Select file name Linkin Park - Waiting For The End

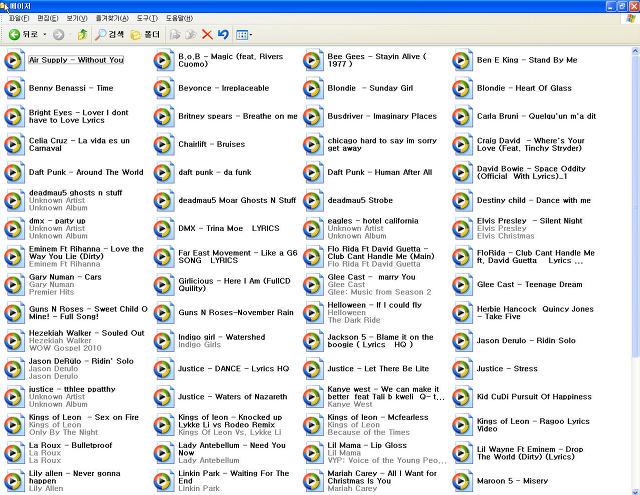coord(234,477)
